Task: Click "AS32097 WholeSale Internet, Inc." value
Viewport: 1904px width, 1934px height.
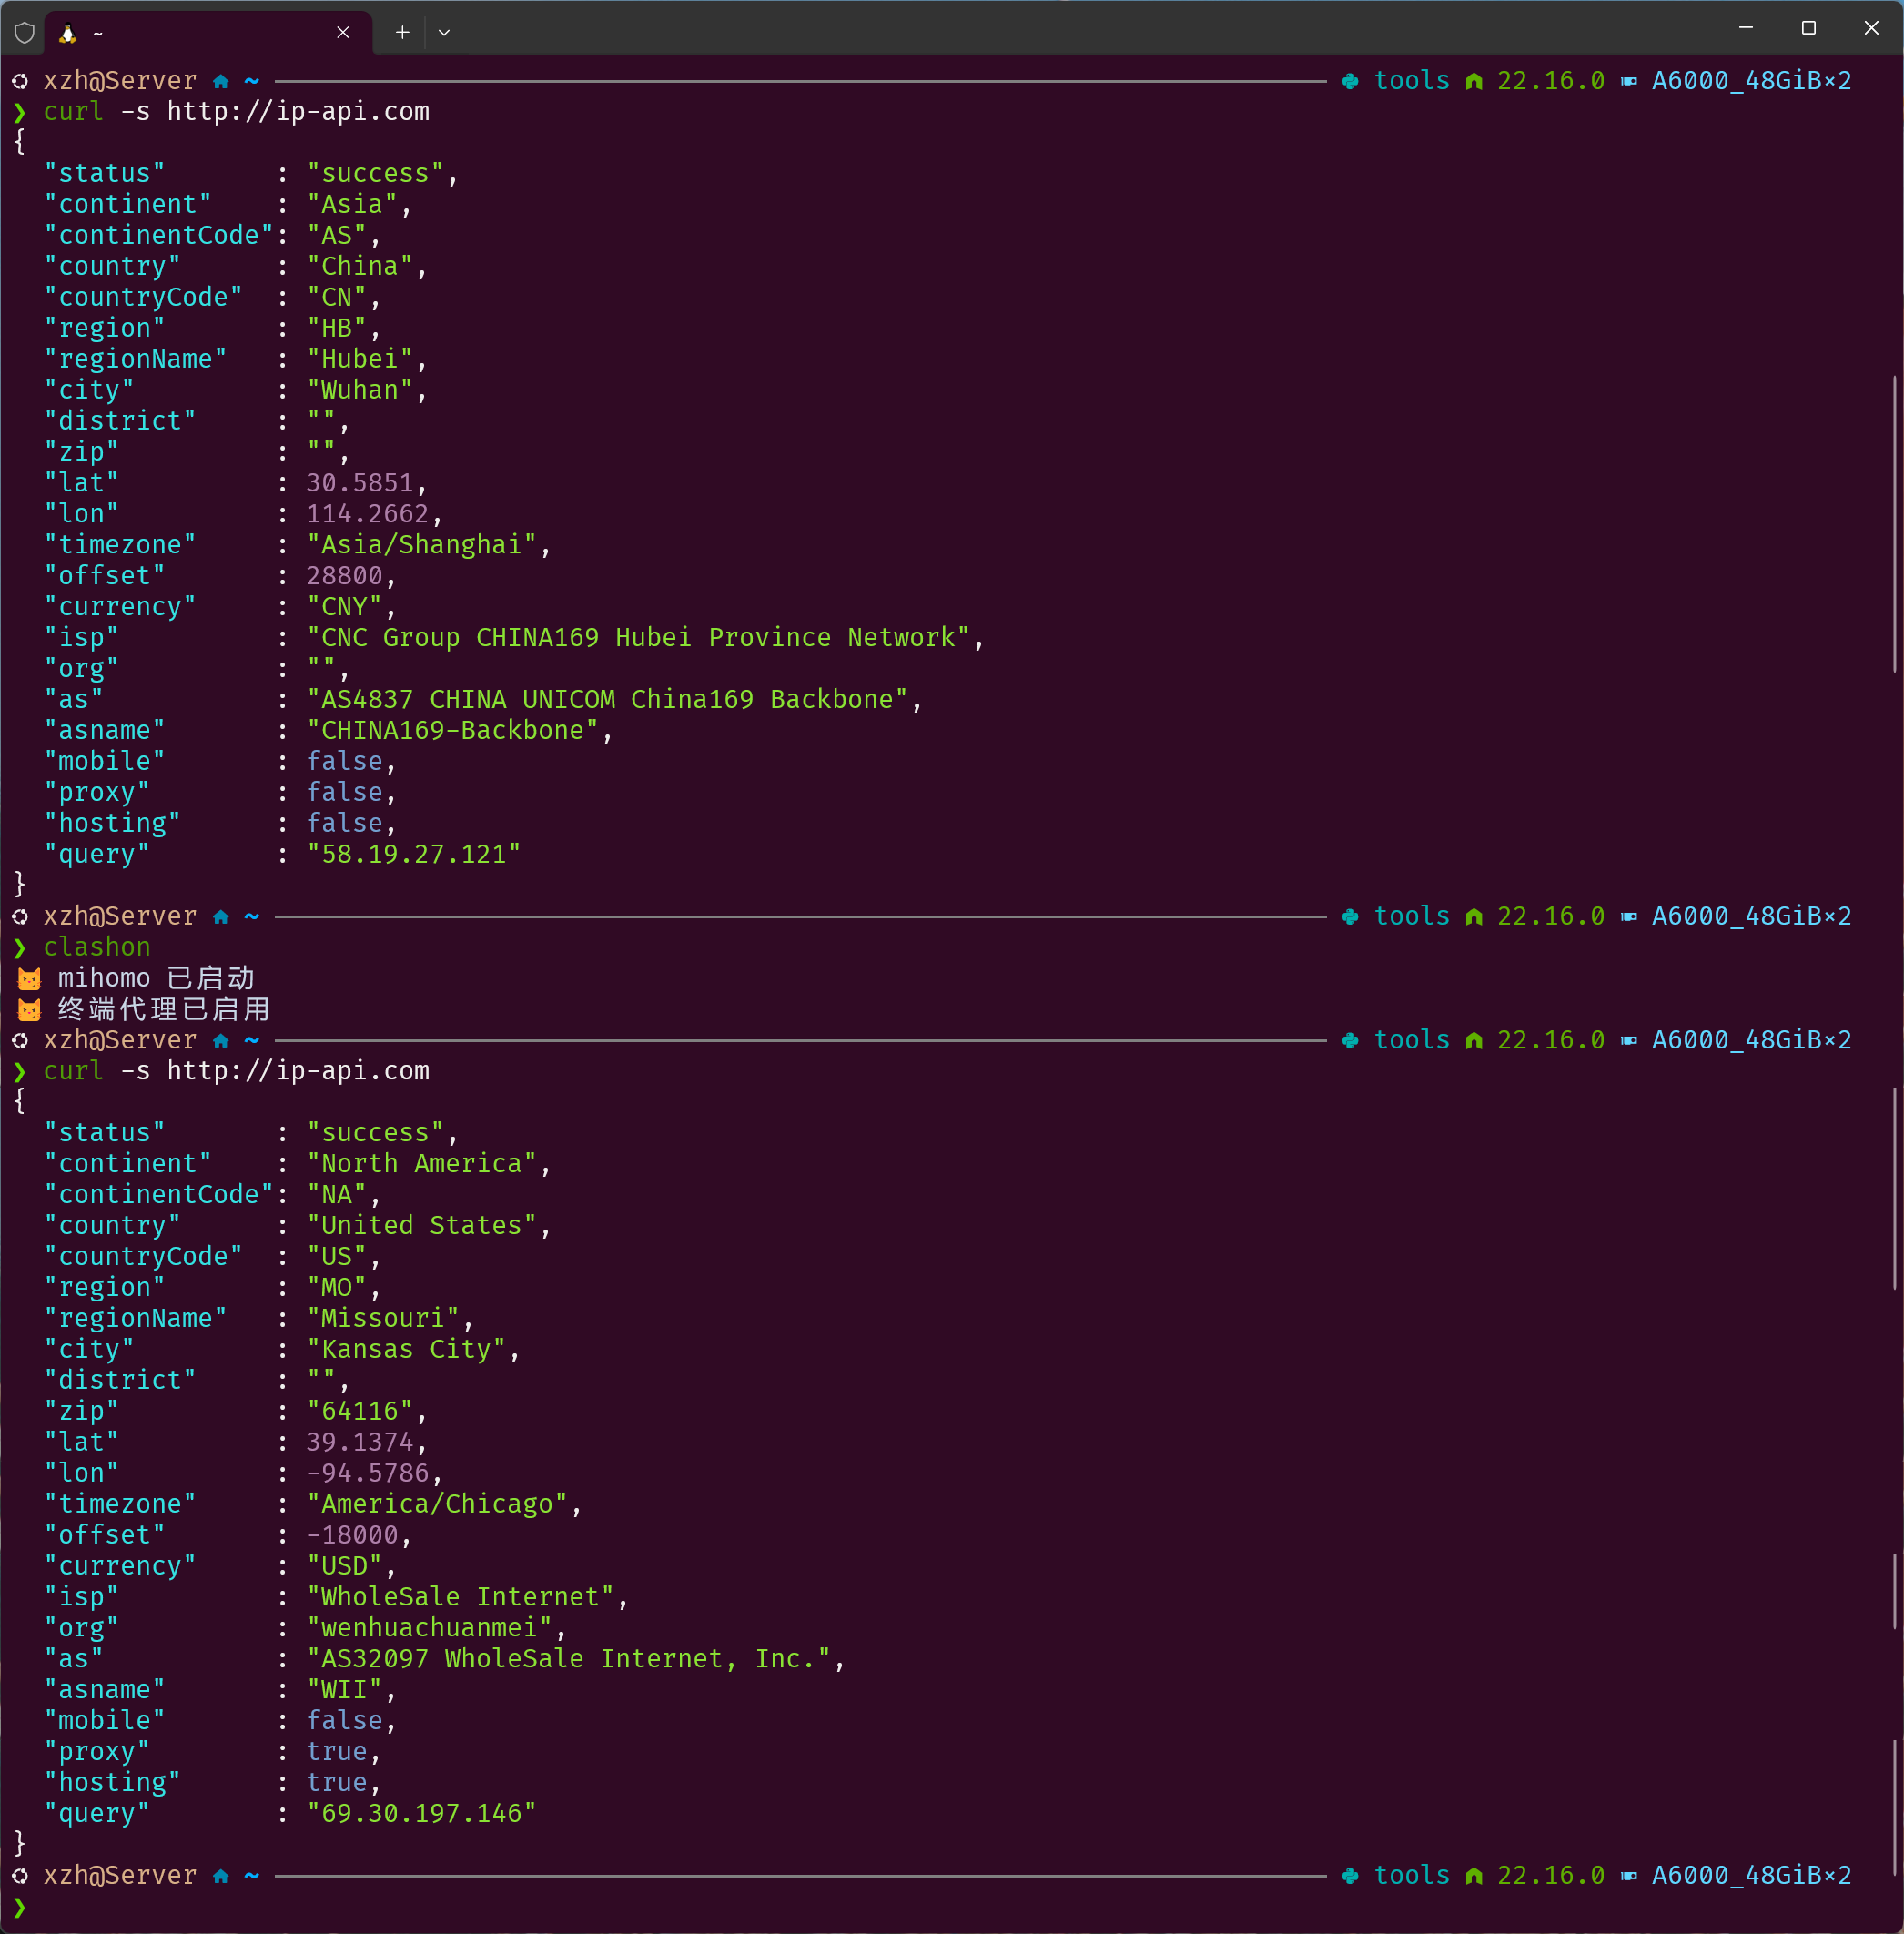Action: (568, 1659)
